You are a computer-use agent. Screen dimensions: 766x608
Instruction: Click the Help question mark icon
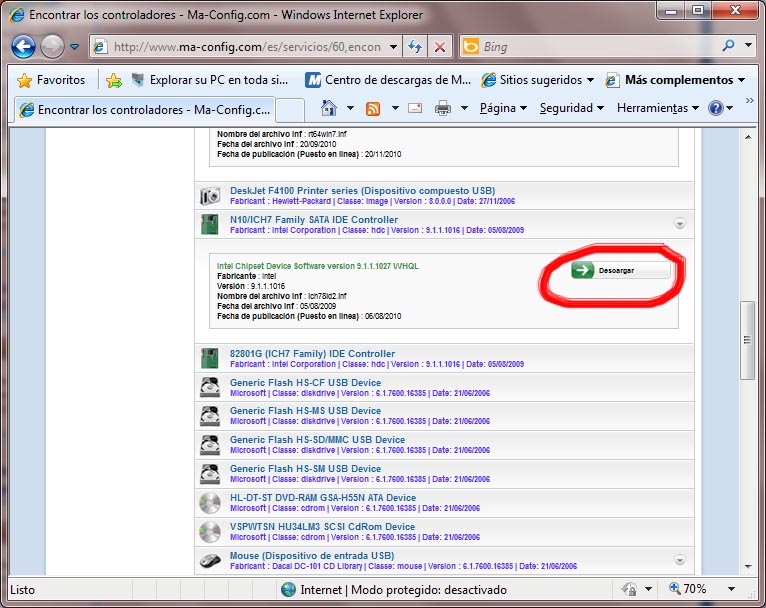coord(716,108)
